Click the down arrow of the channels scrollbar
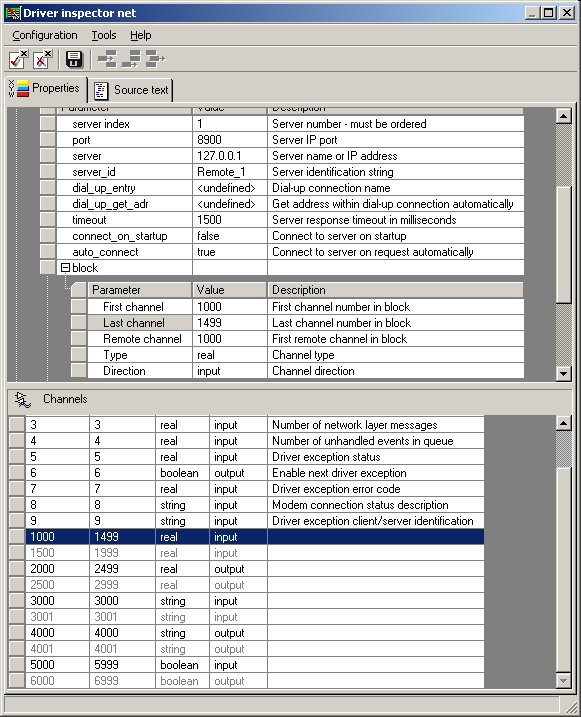Image resolution: width=581 pixels, height=717 pixels. [x=564, y=680]
